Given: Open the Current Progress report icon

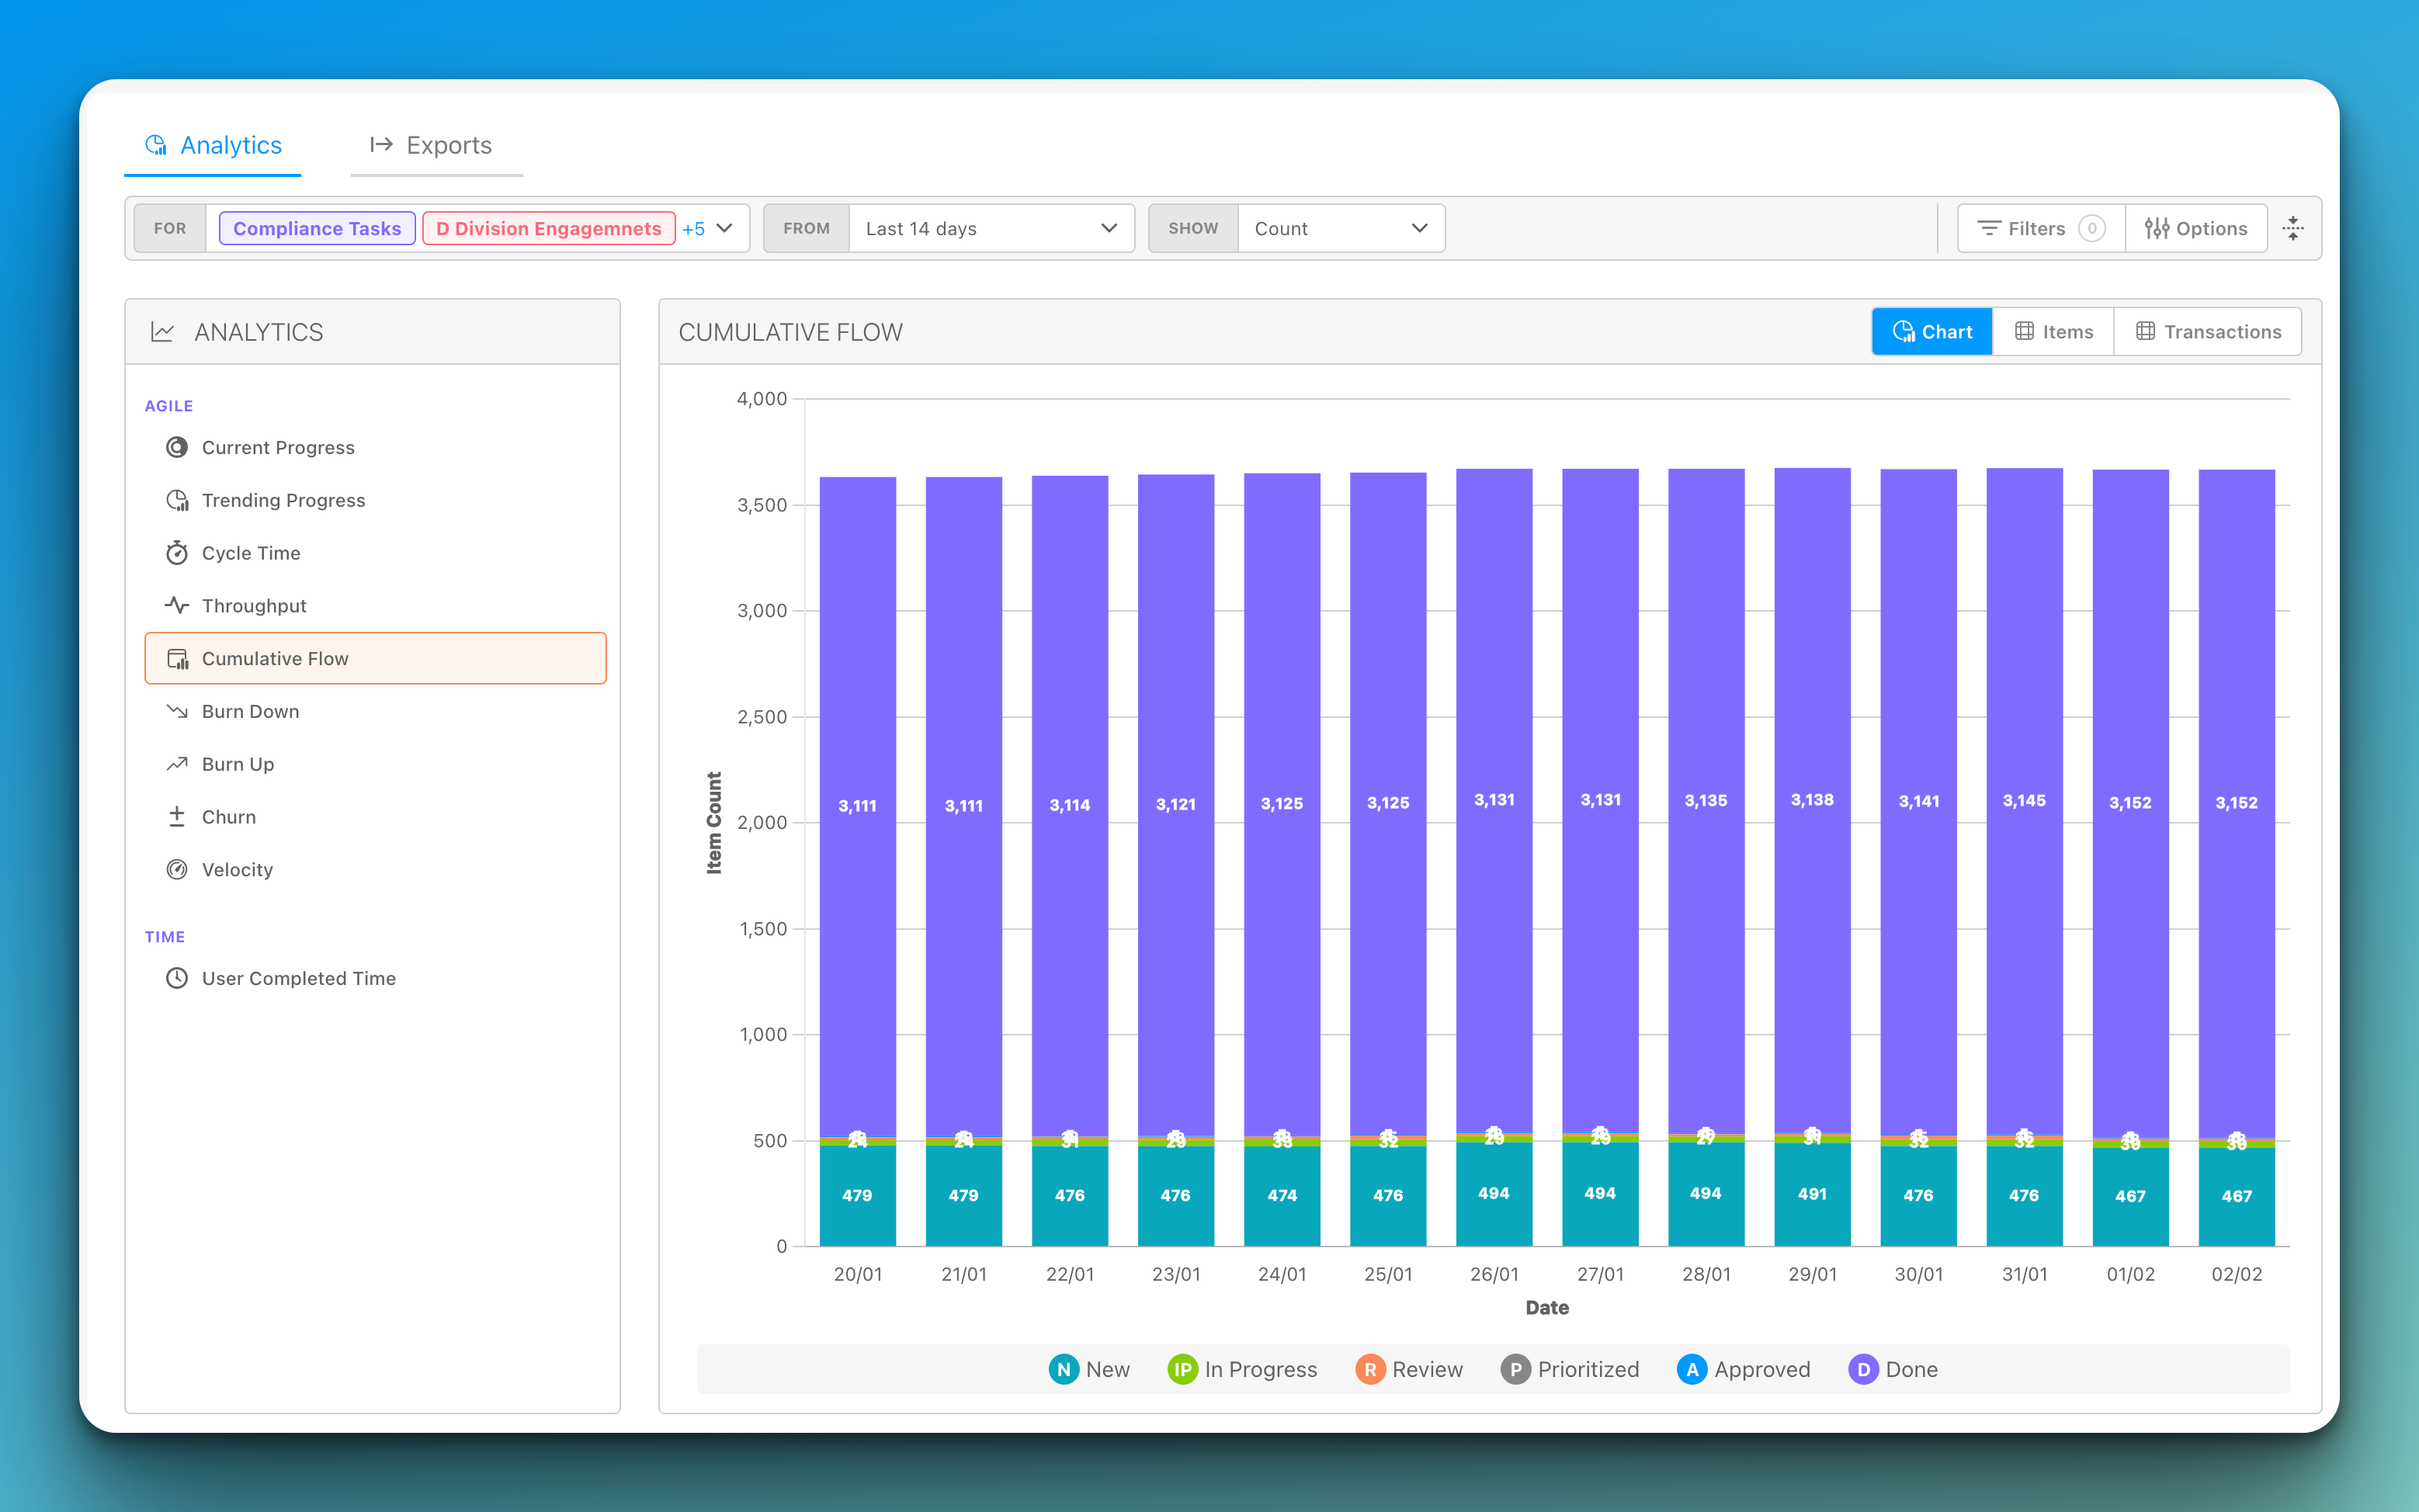Looking at the screenshot, I should (x=177, y=447).
